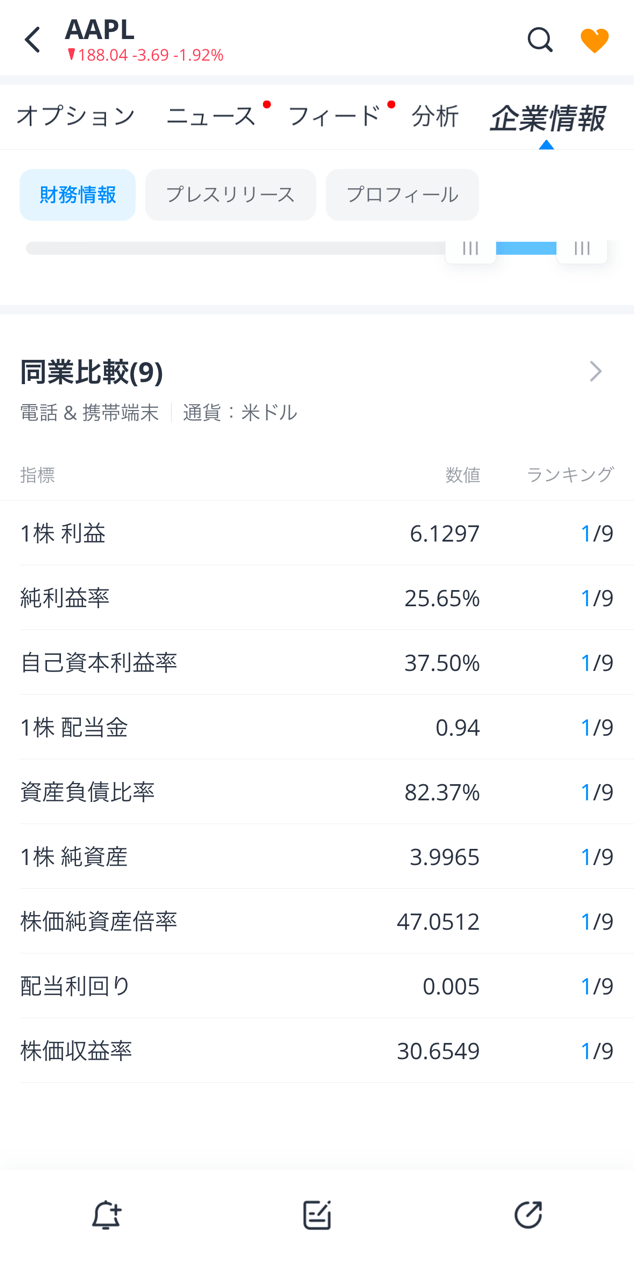Switch to the フィード tab
The height and width of the screenshot is (1261, 634).
click(334, 116)
